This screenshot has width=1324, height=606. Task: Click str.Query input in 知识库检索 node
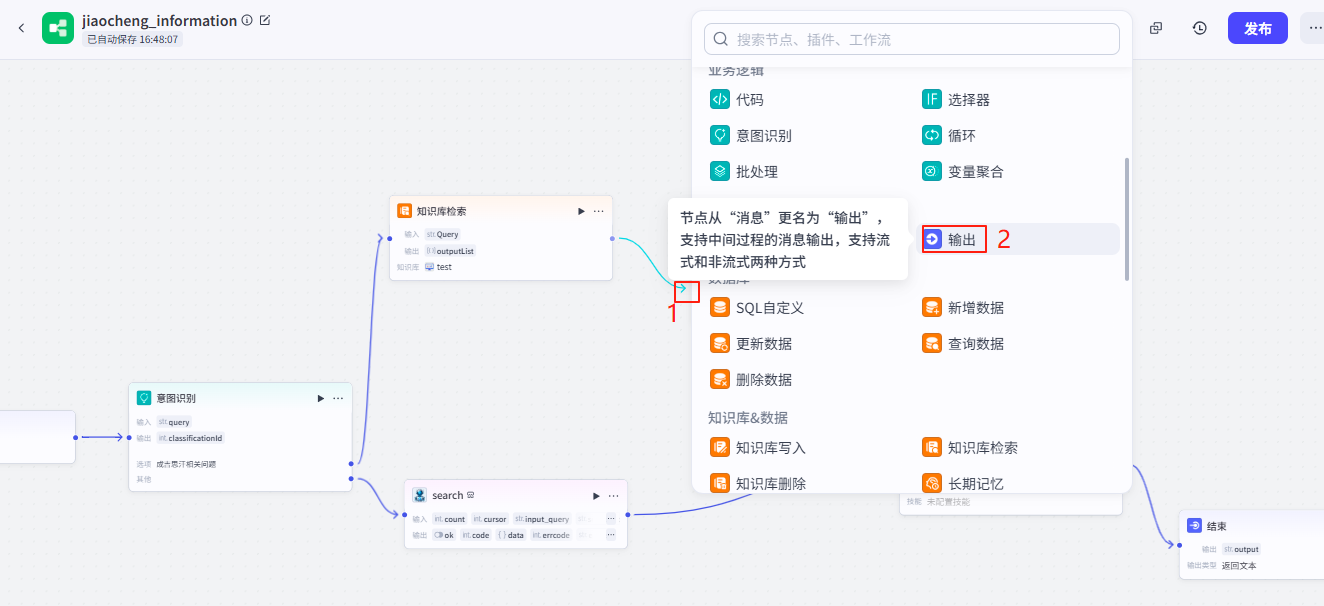pos(442,234)
